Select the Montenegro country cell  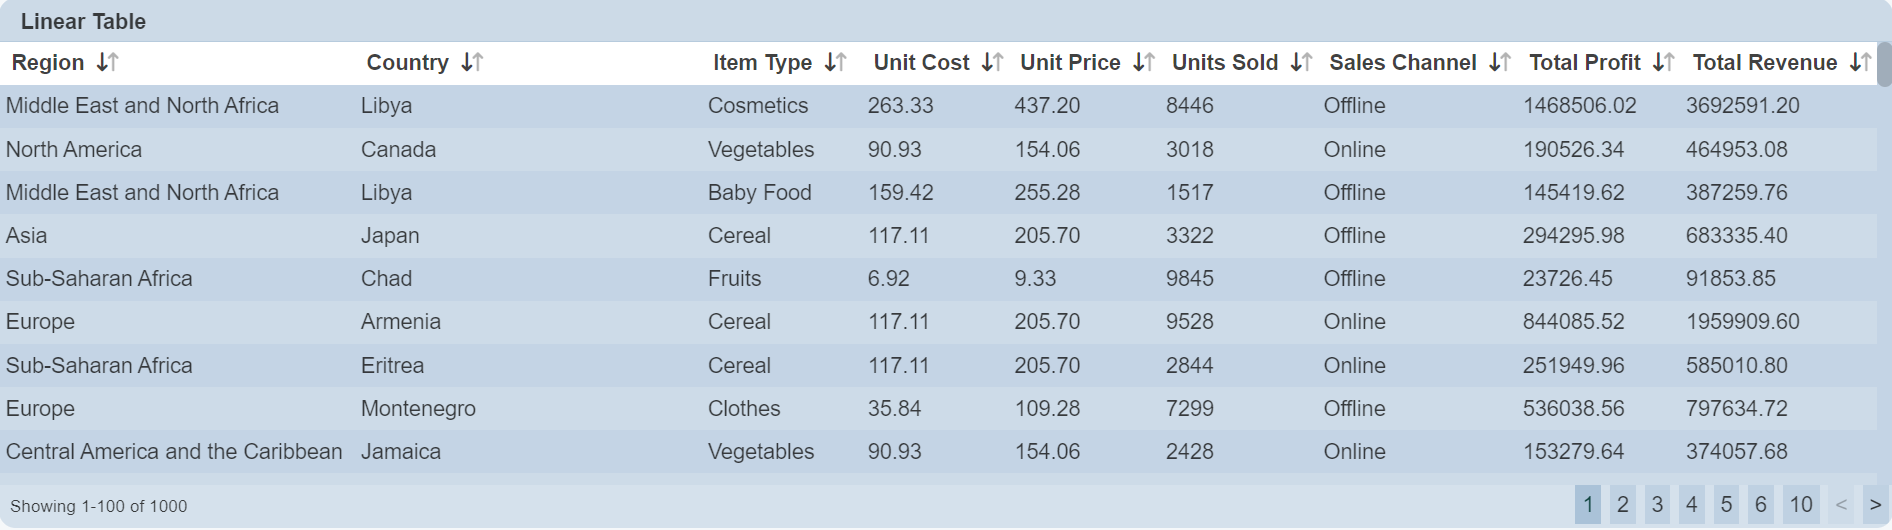(418, 409)
